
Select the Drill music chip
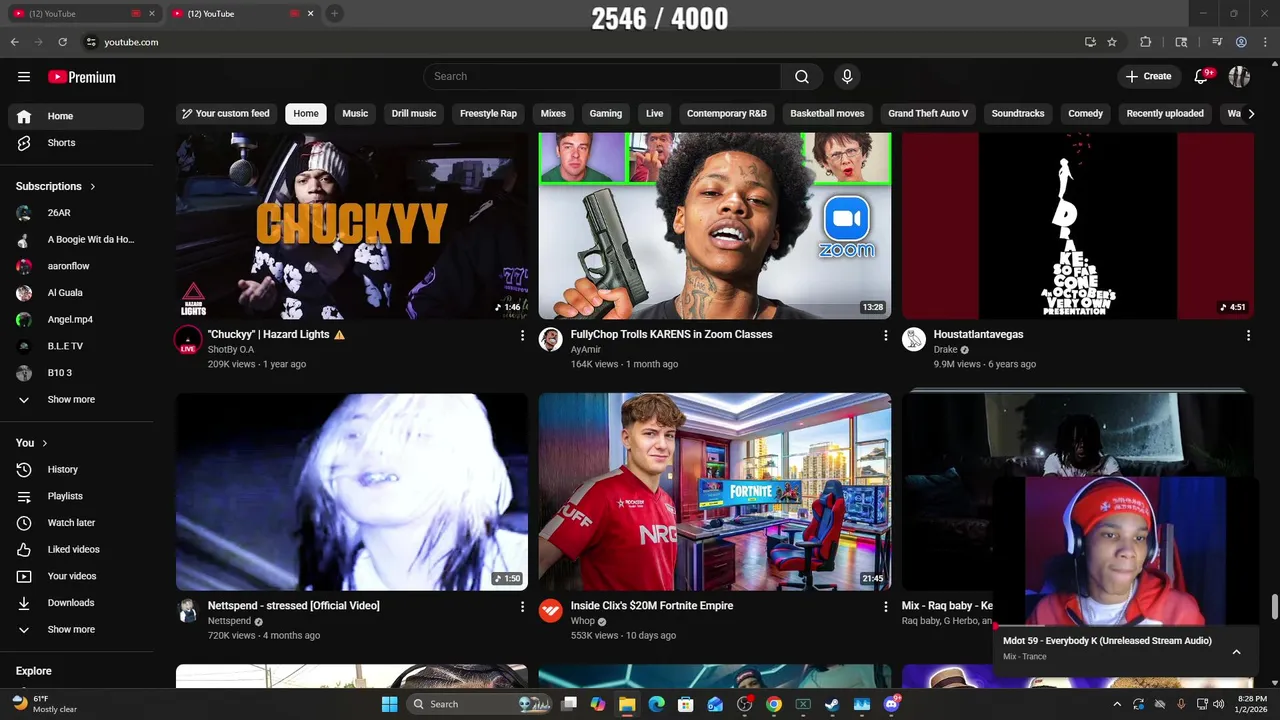[414, 114]
